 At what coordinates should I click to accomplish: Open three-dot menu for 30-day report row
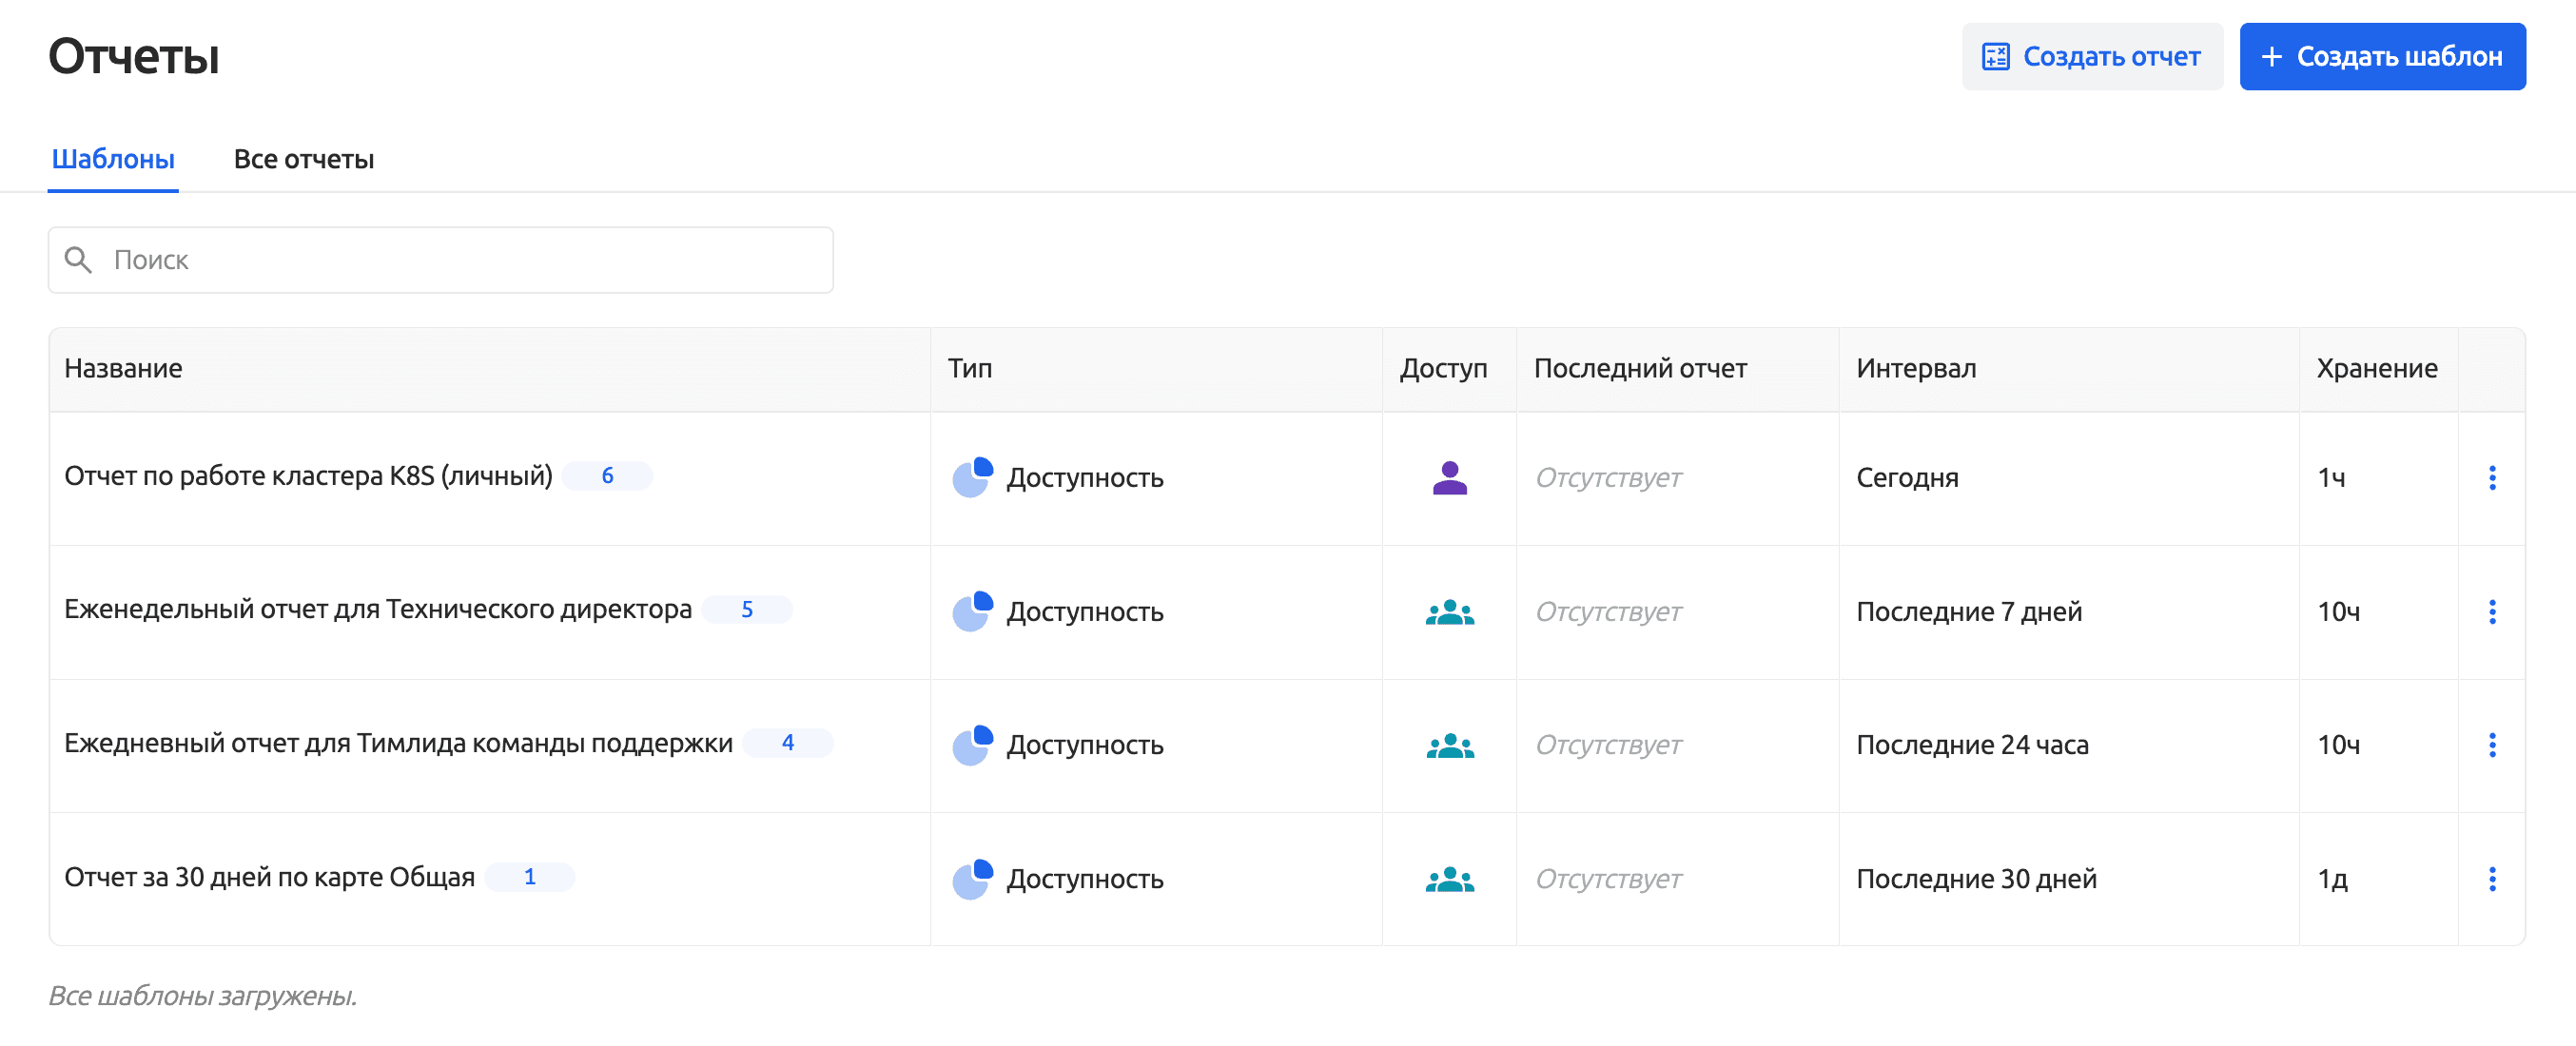click(x=2491, y=879)
